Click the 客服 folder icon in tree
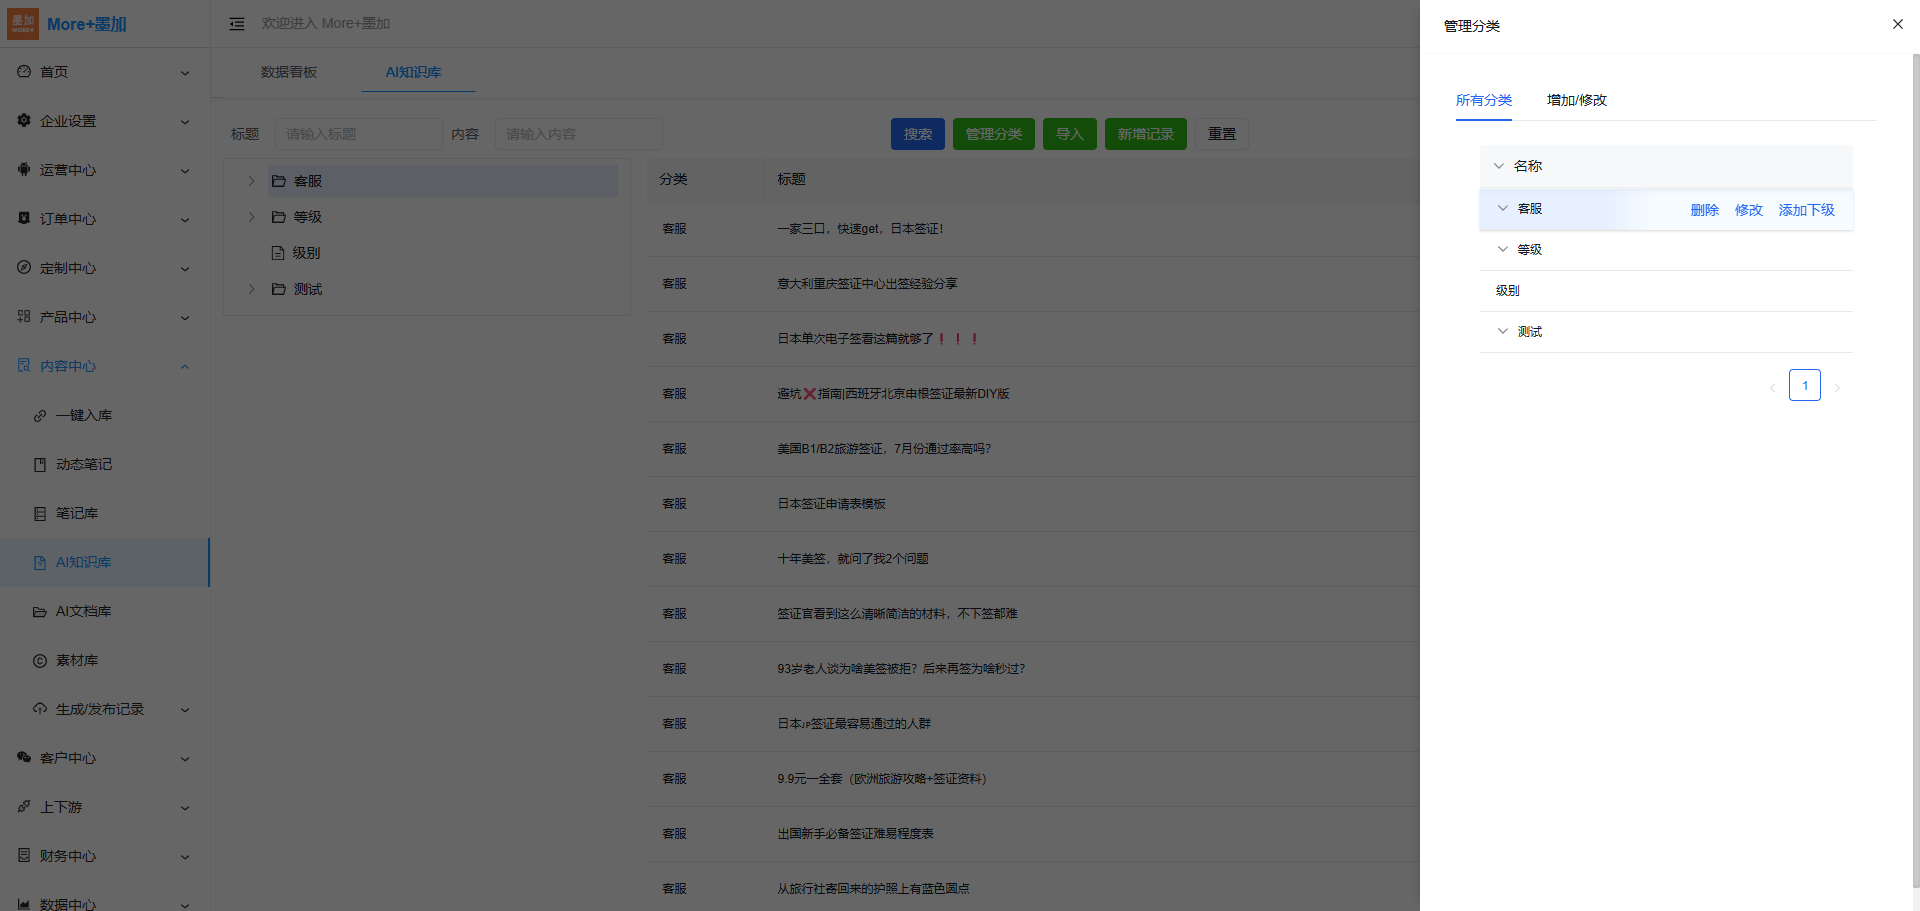The image size is (1920, 911). point(279,181)
